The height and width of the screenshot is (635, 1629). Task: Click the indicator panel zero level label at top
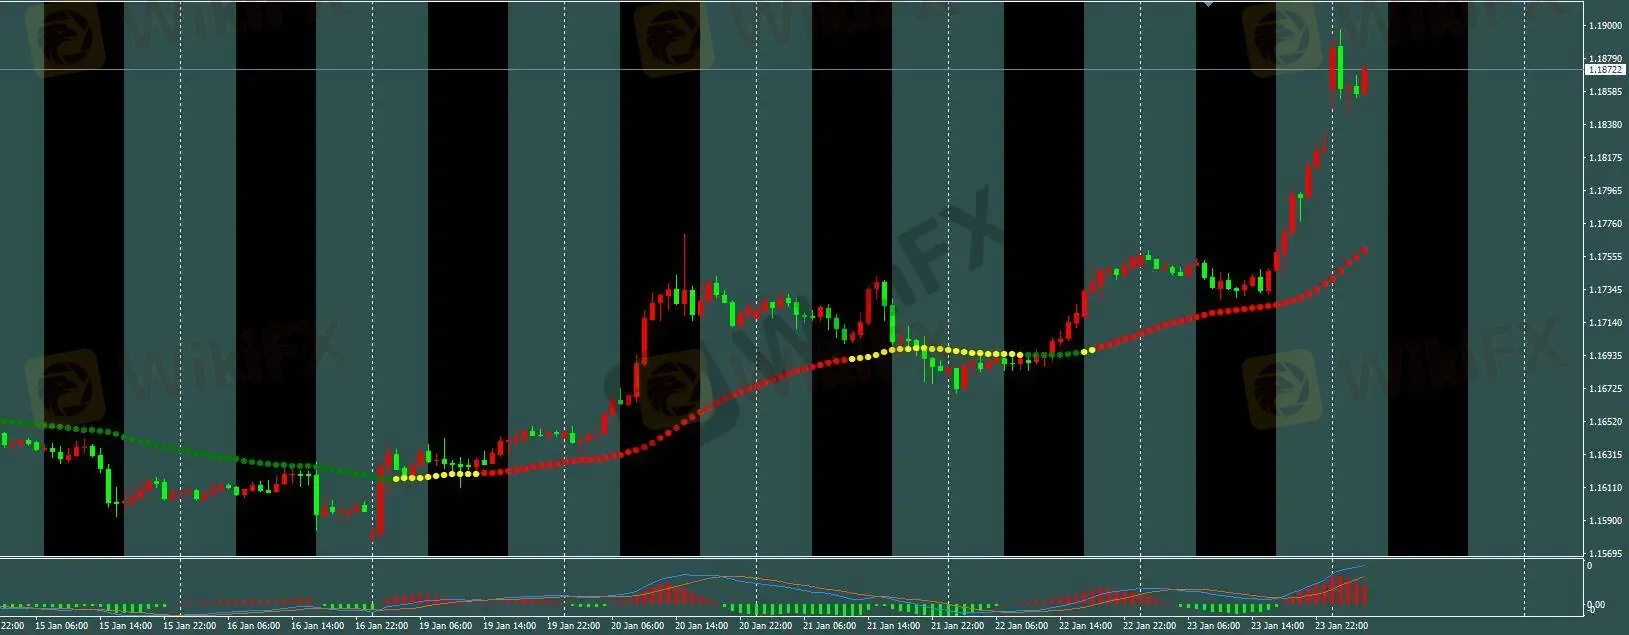point(1590,566)
